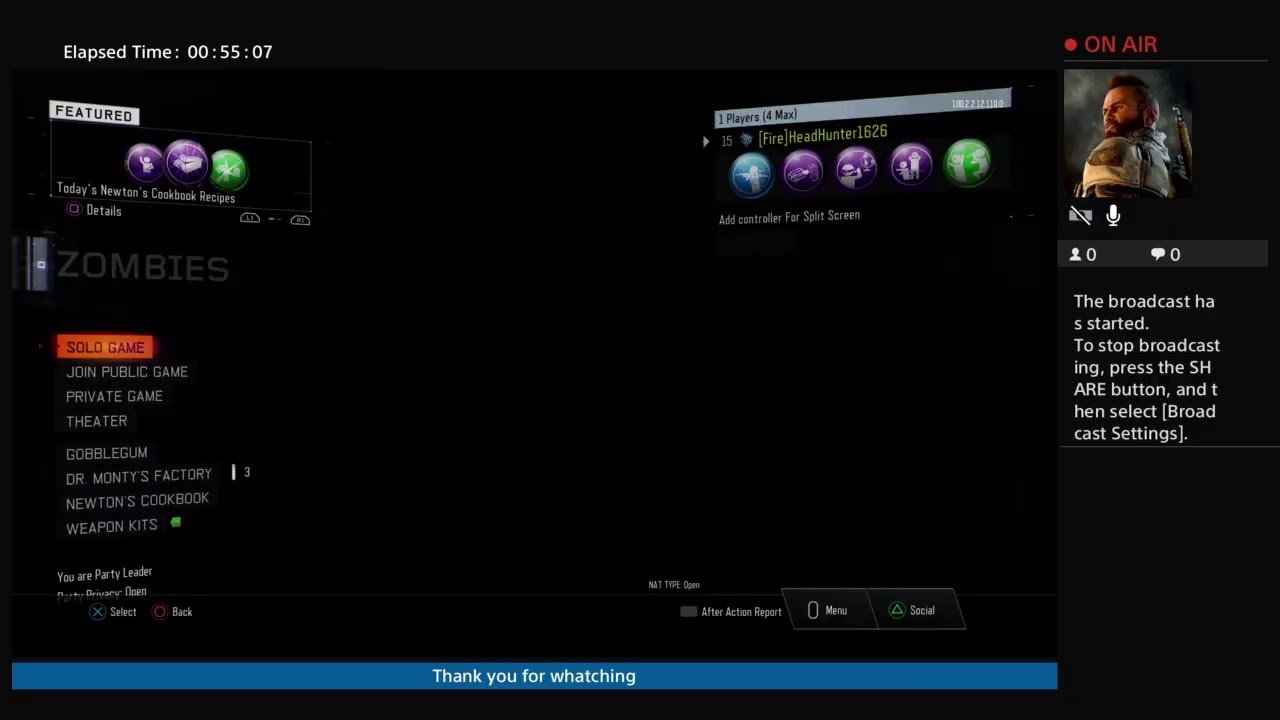Pick the green gobblegum in the player's pack
Viewport: 1280px width, 720px height.
[967, 162]
